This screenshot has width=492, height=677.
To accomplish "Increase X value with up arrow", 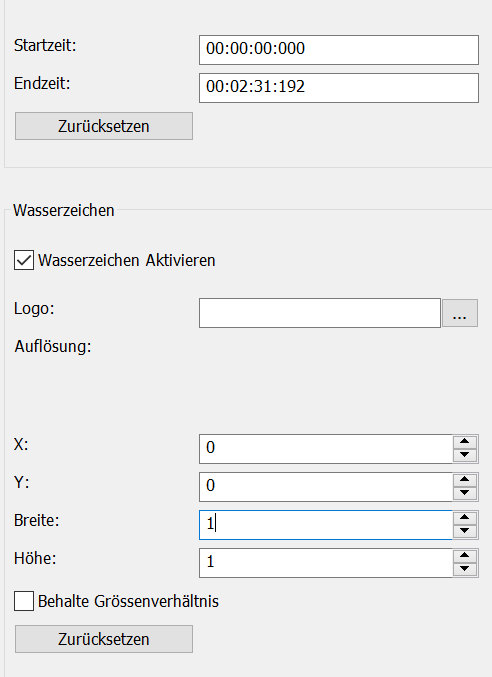I will click(x=465, y=442).
